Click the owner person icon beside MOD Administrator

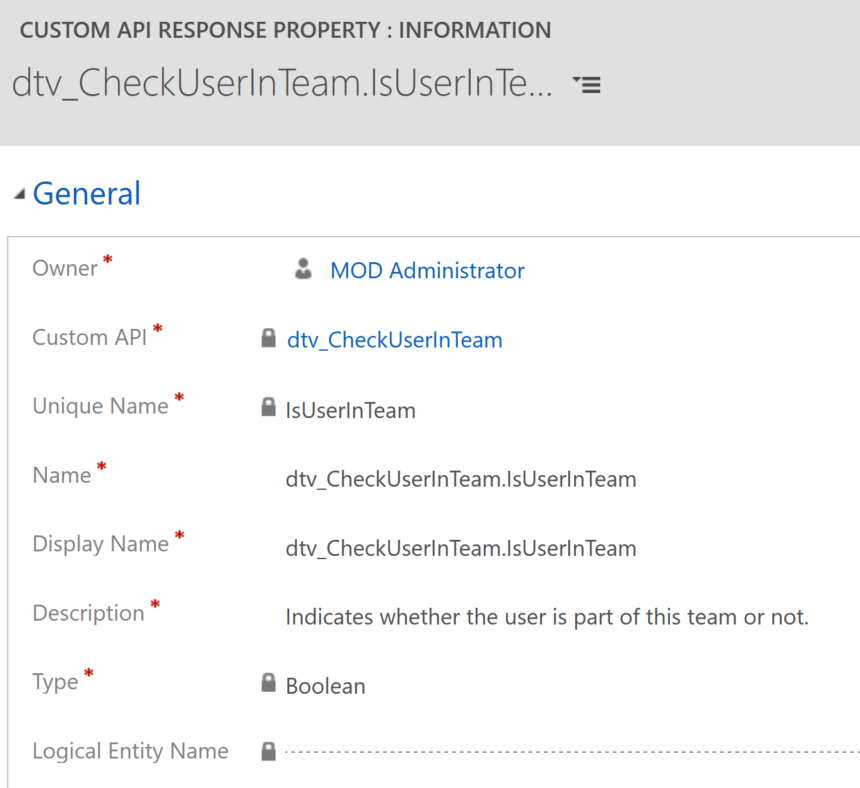click(303, 269)
